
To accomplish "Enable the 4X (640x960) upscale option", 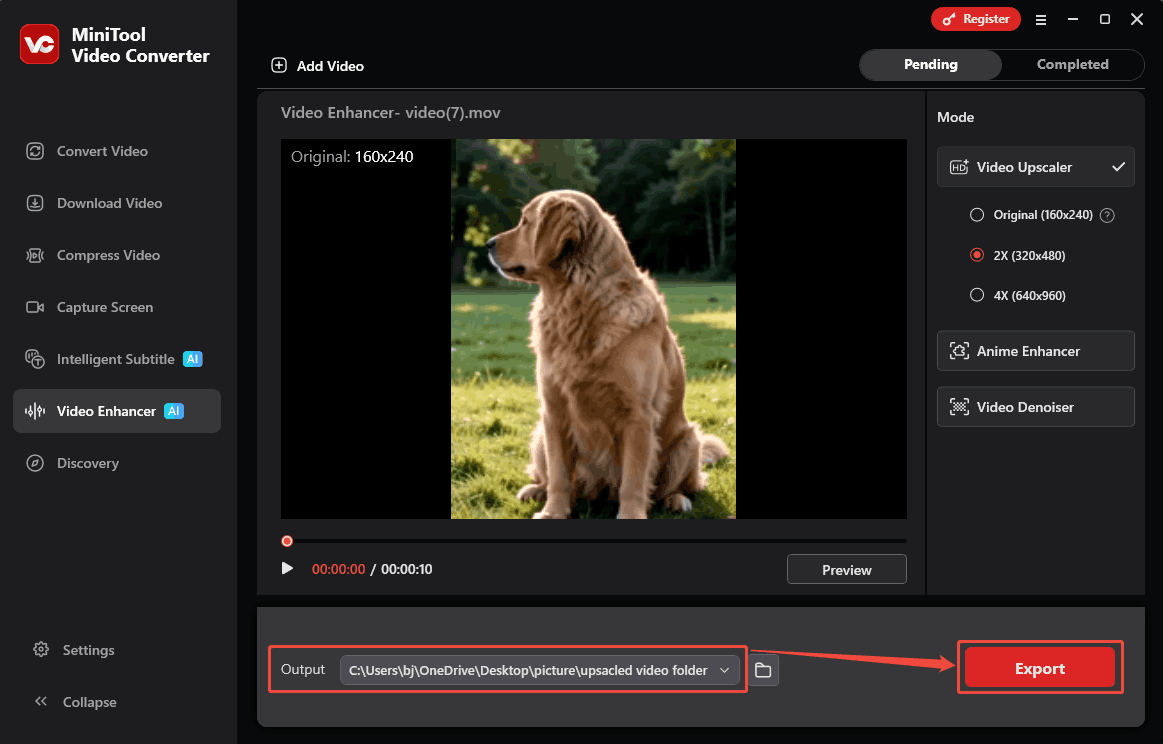I will [x=977, y=295].
